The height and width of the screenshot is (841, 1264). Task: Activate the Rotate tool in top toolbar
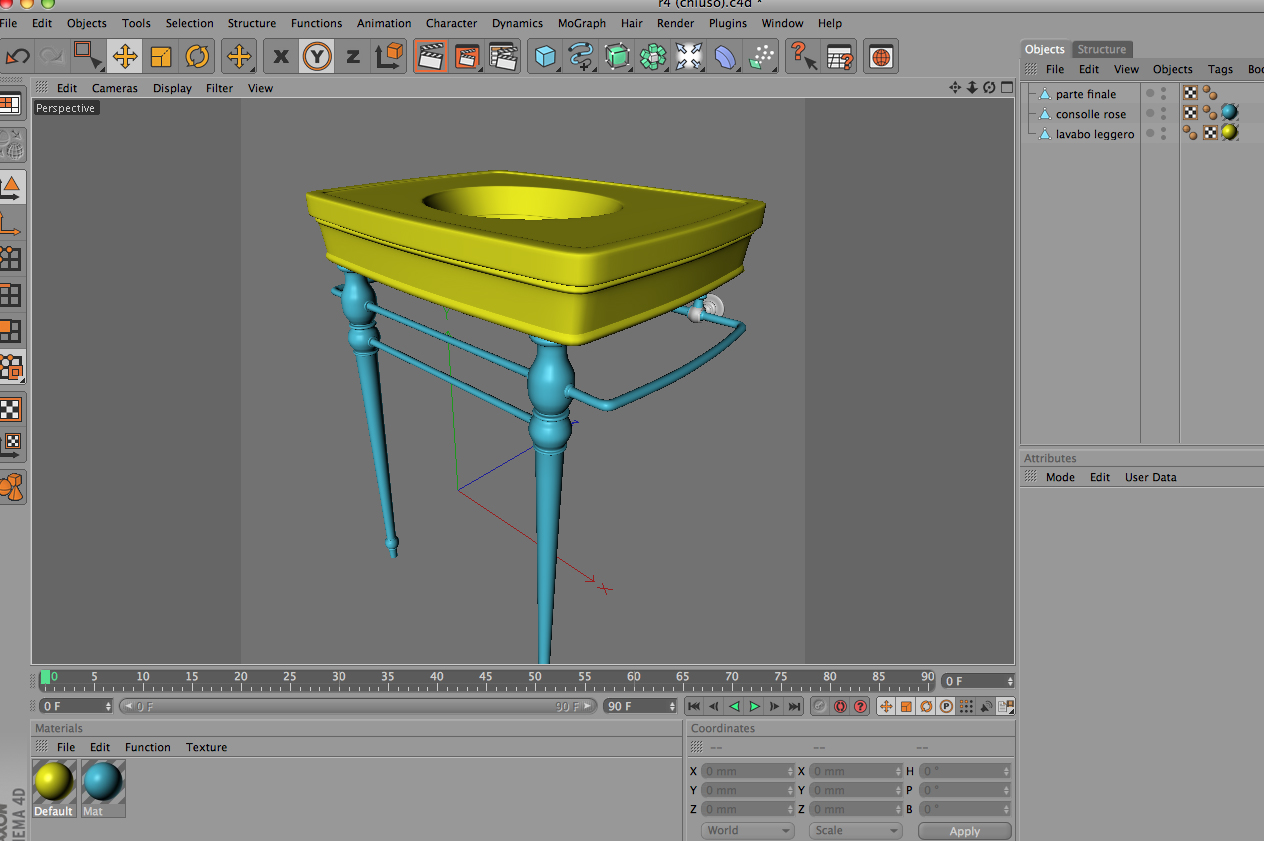pos(197,57)
